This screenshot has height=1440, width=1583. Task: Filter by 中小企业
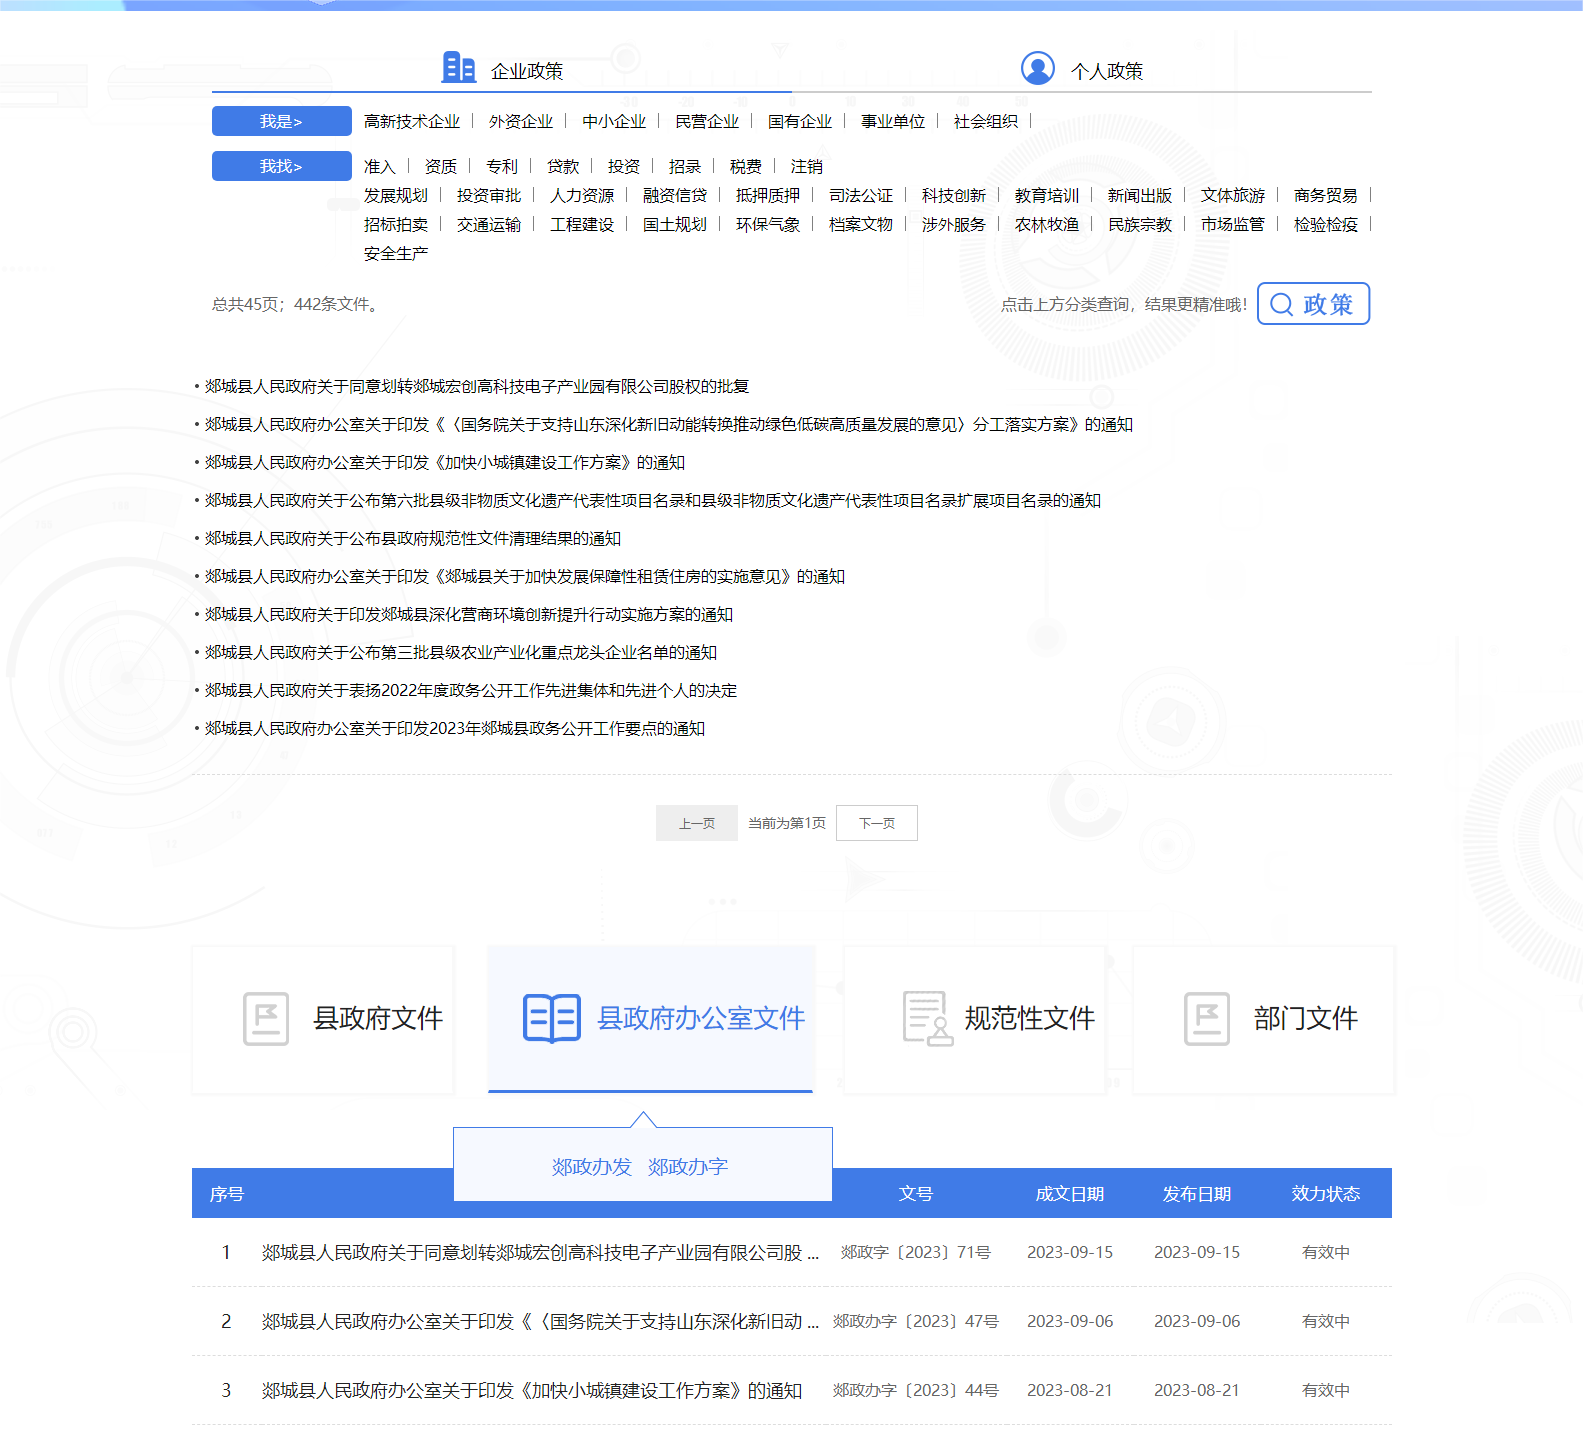[614, 121]
